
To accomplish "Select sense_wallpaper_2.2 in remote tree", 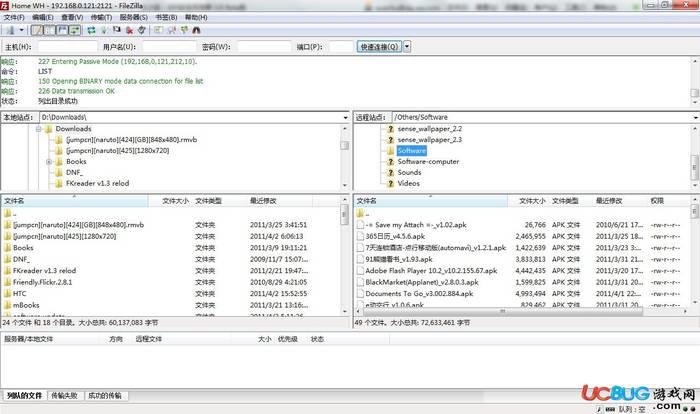I will click(x=429, y=129).
